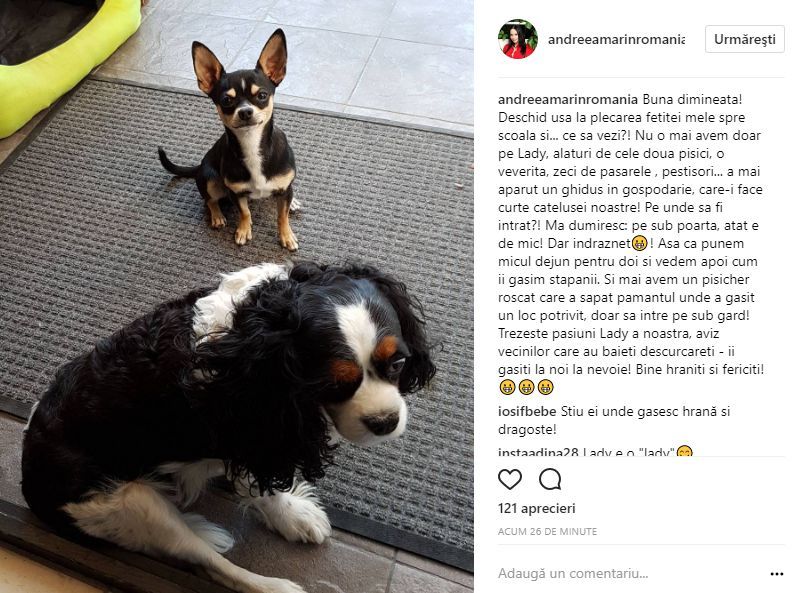Click the last grinning emoji ending caption

(x=546, y=387)
